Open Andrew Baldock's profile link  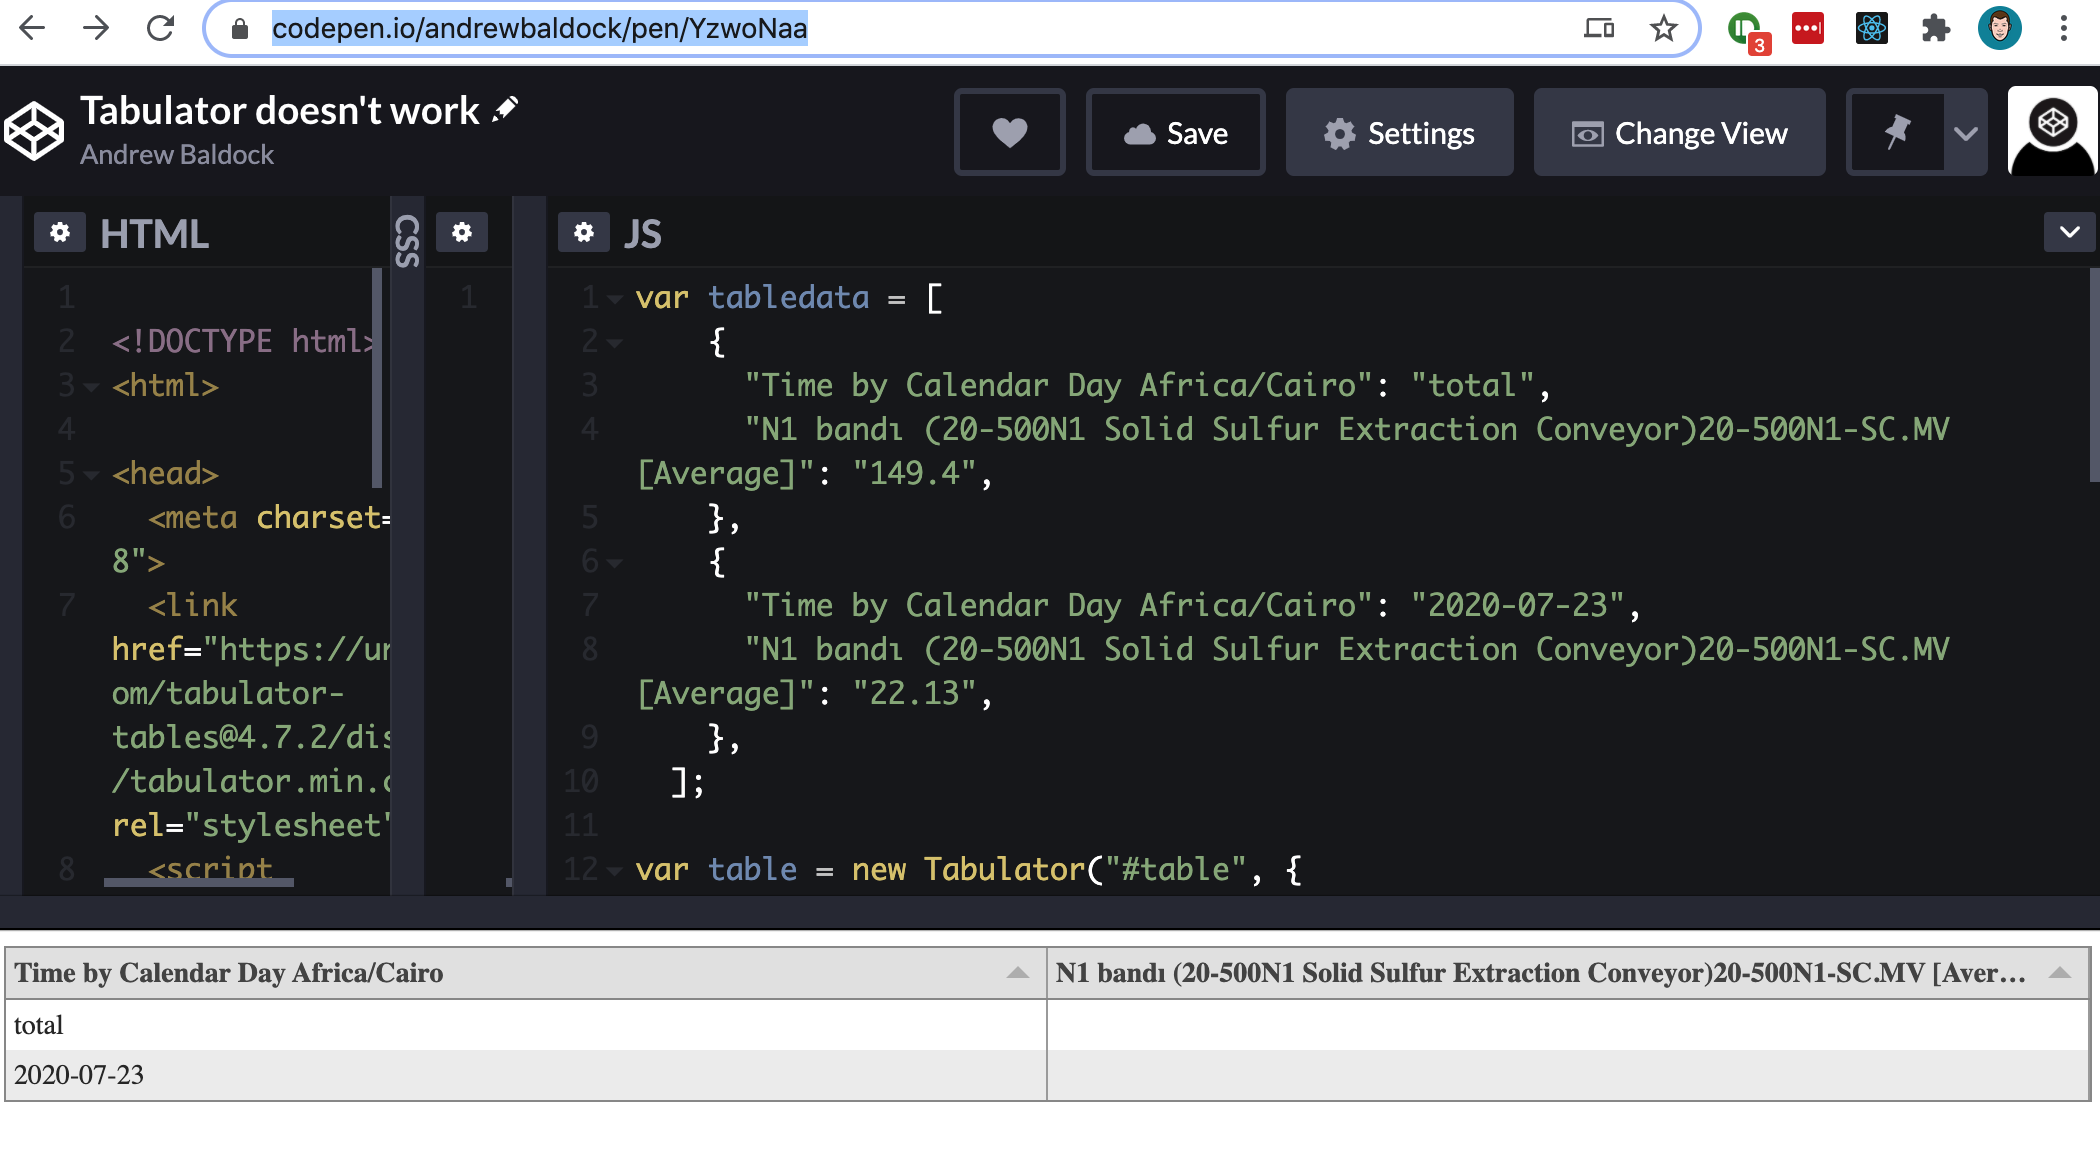(x=177, y=155)
